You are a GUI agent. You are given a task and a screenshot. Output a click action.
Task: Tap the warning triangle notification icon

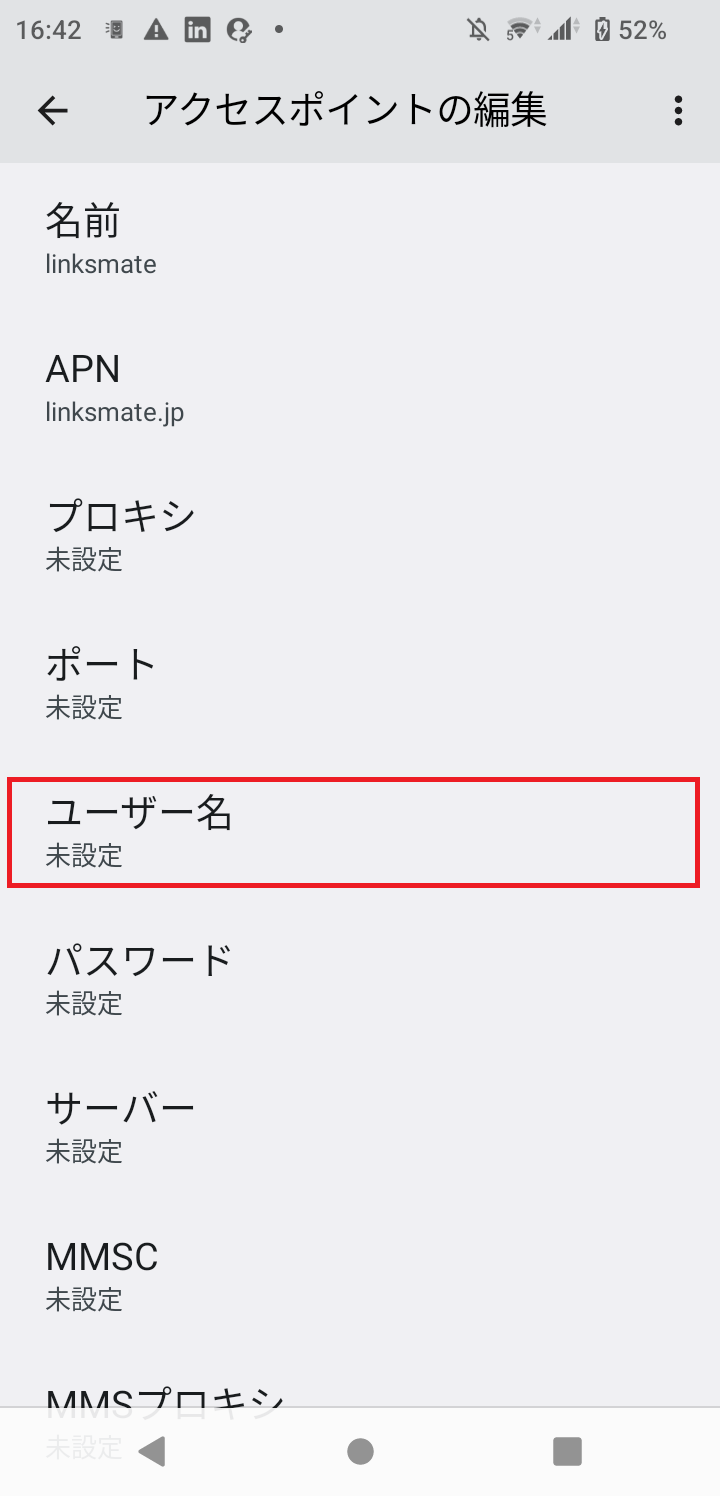click(155, 30)
